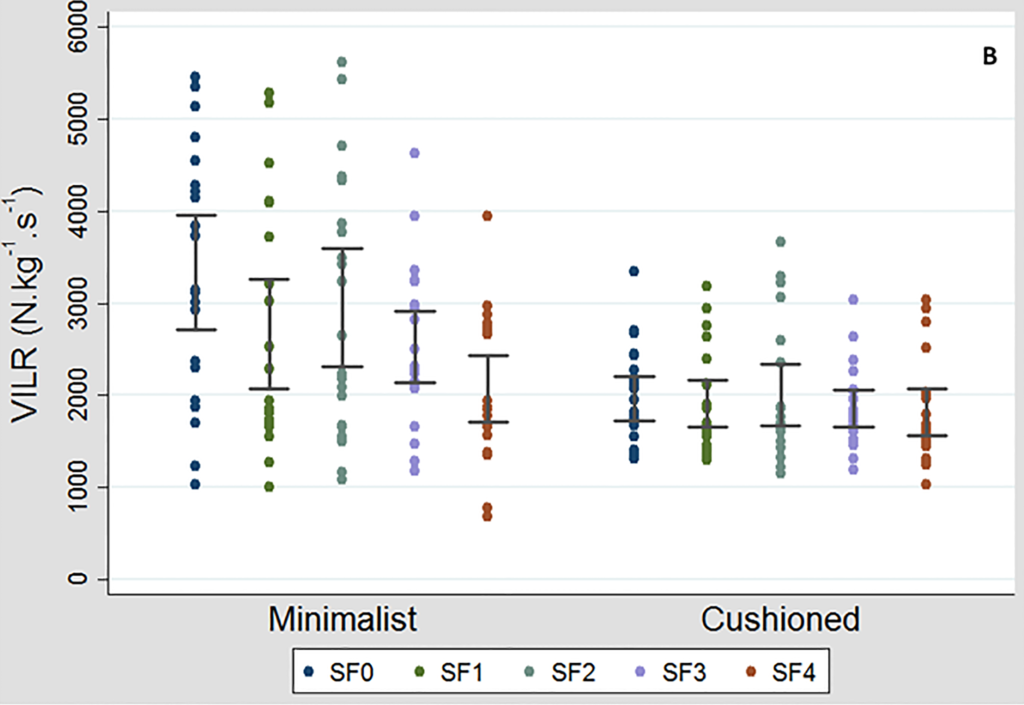The image size is (1024, 705).
Task: Select the SF0 legend text label
Action: point(350,672)
